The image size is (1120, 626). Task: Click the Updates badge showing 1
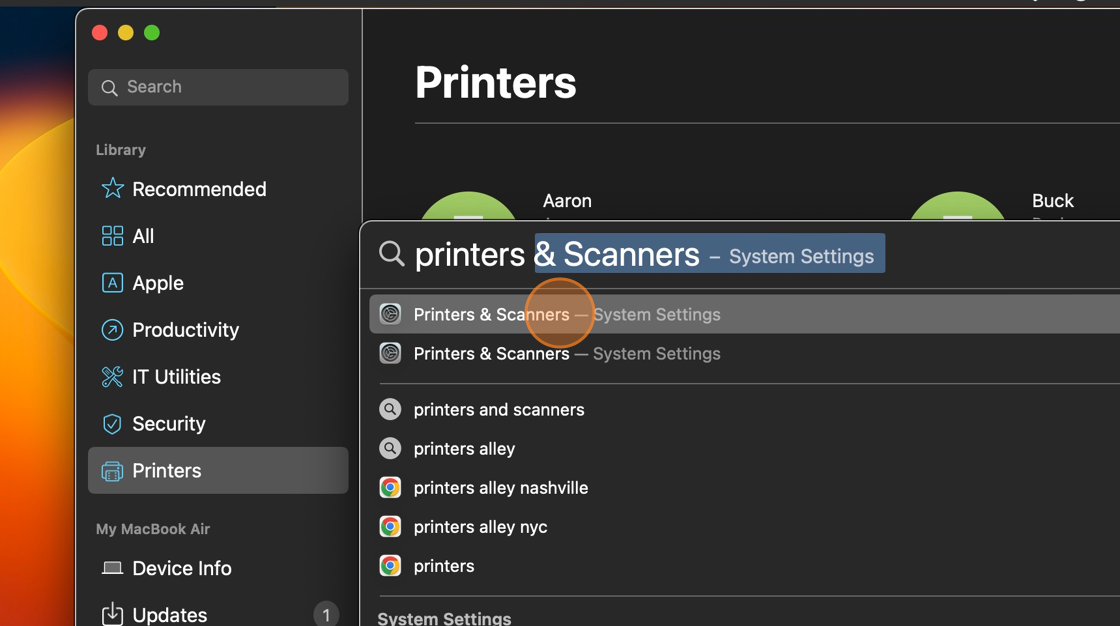click(x=326, y=614)
